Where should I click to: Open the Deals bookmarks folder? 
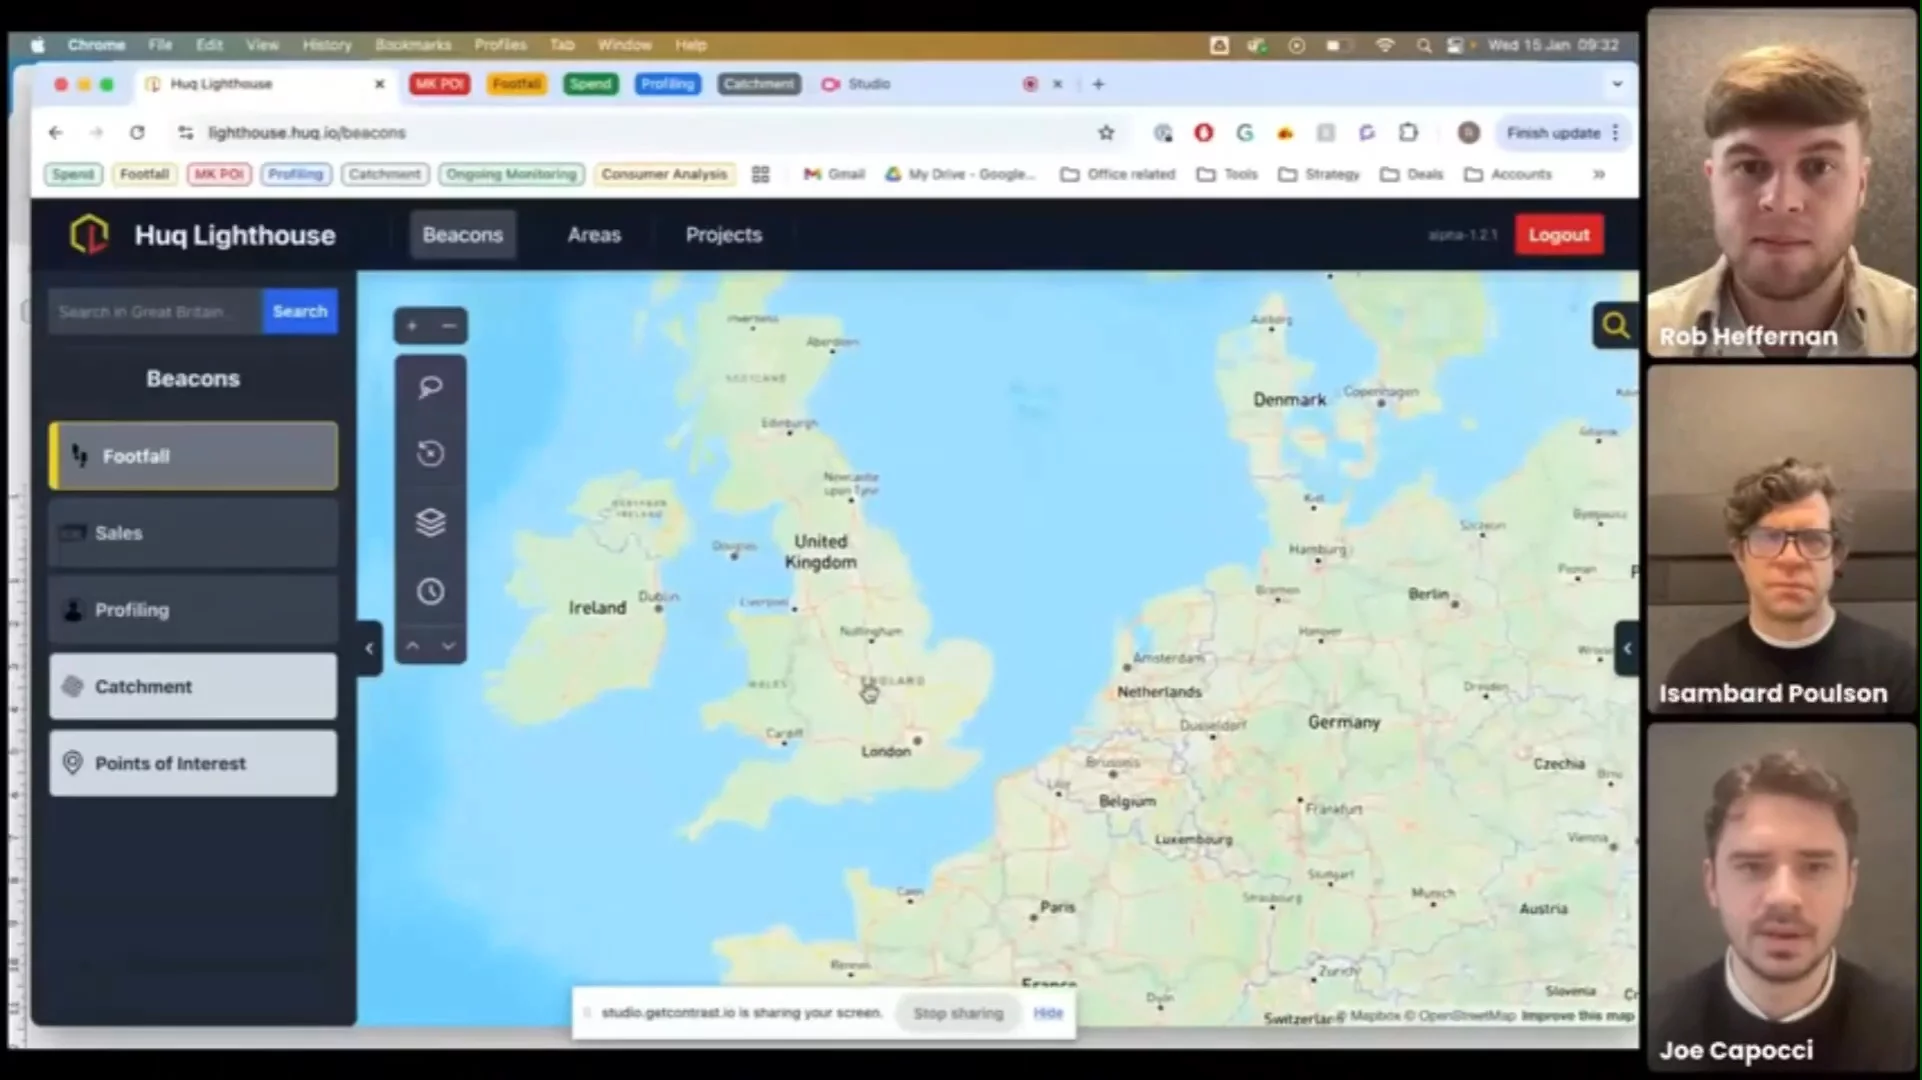(1412, 174)
